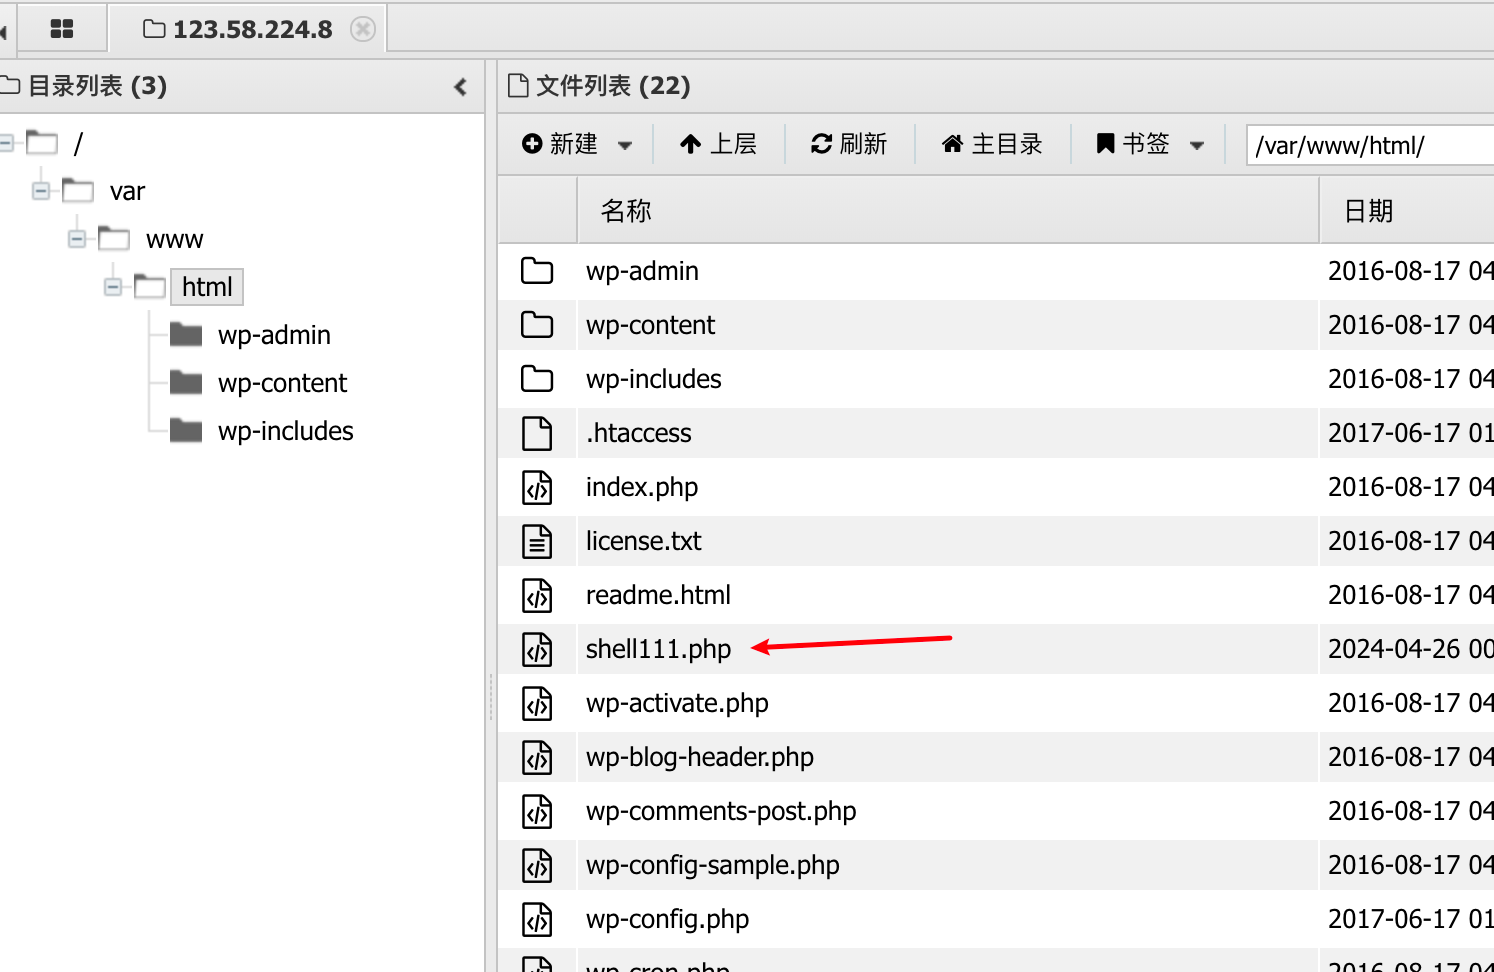Viewport: 1494px width, 972px height.
Task: Close the 123.58.224.8 tab
Action: tap(363, 29)
